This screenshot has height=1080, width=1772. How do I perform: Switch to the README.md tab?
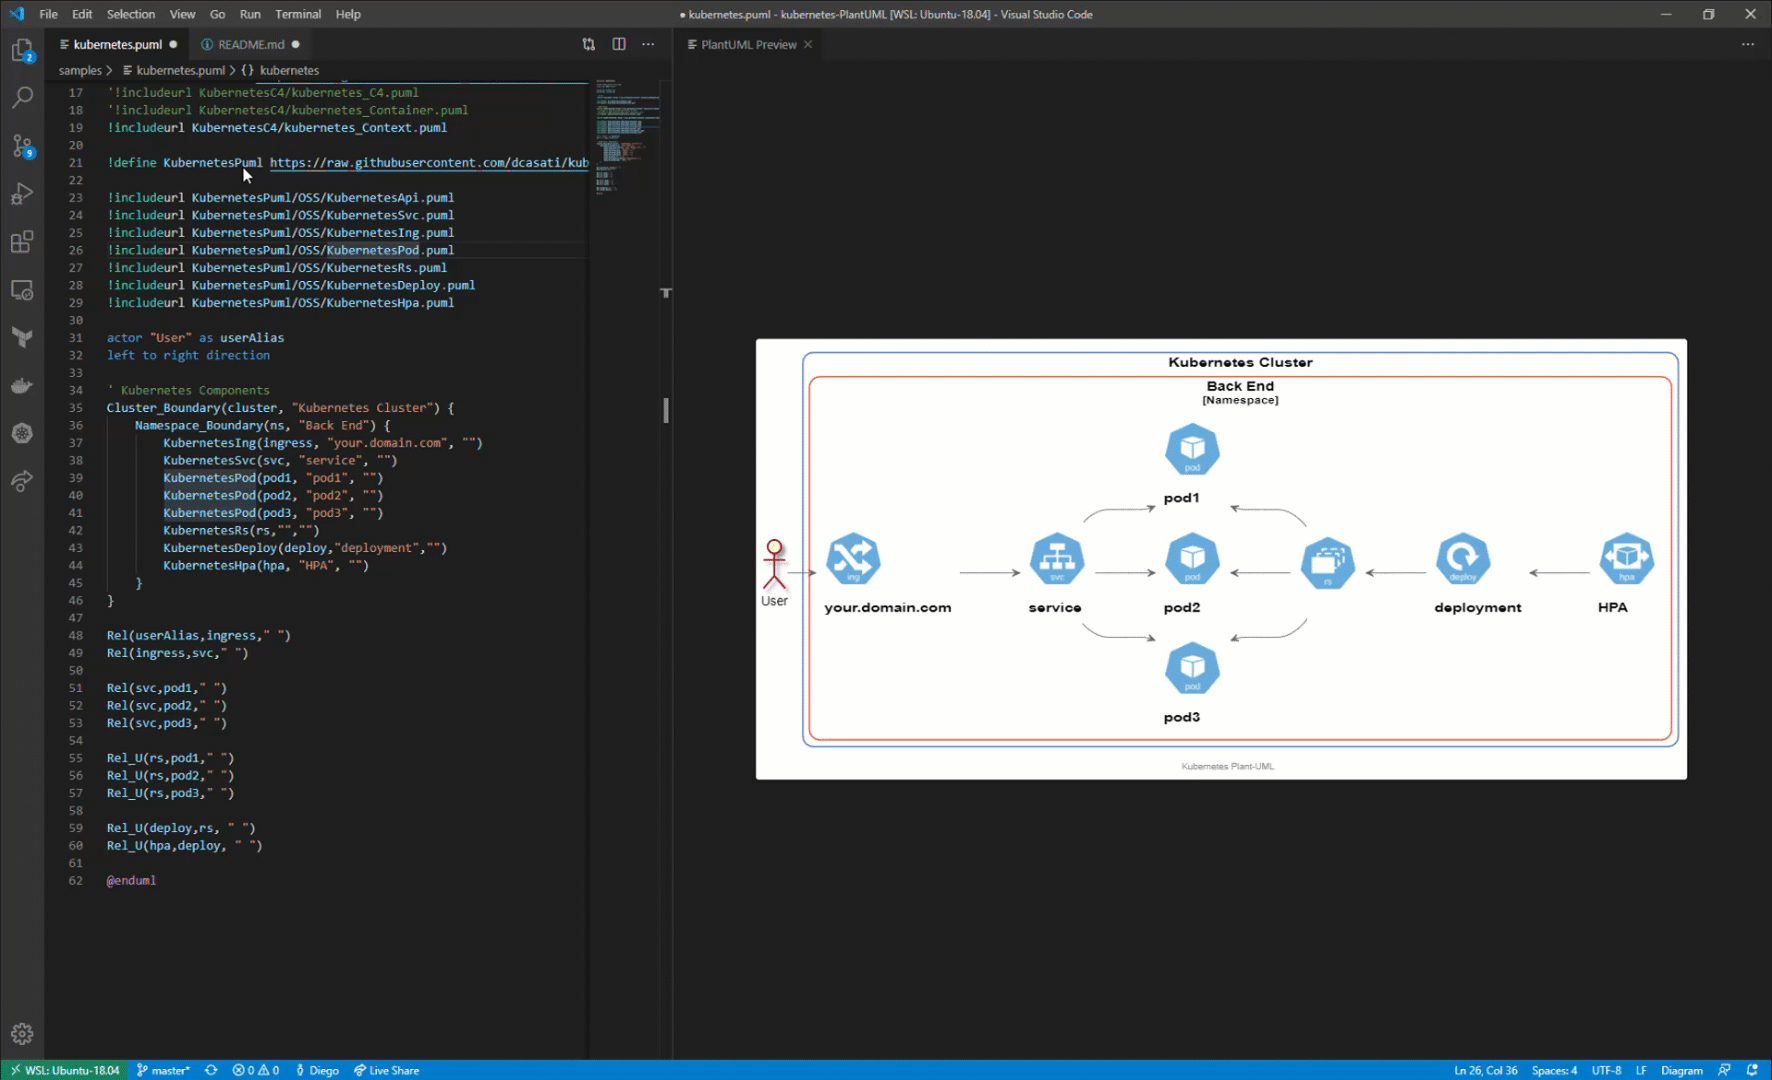pyautogui.click(x=250, y=44)
